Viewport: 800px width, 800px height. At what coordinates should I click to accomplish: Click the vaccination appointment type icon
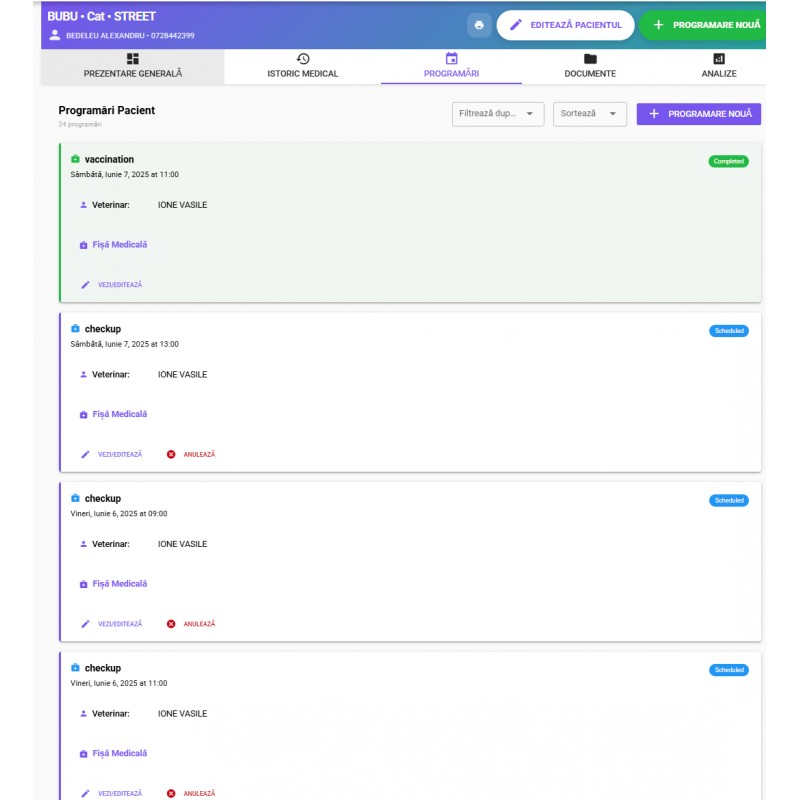click(75, 160)
